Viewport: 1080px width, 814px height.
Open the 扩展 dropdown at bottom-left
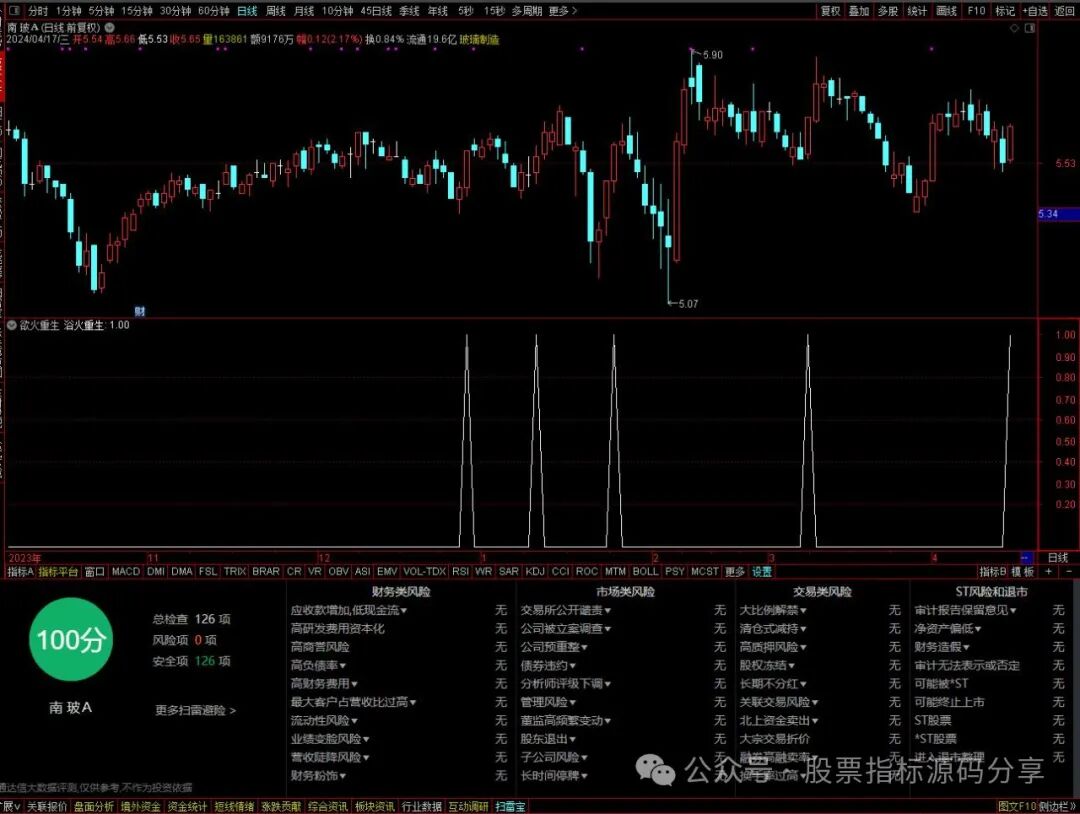tap(10, 806)
